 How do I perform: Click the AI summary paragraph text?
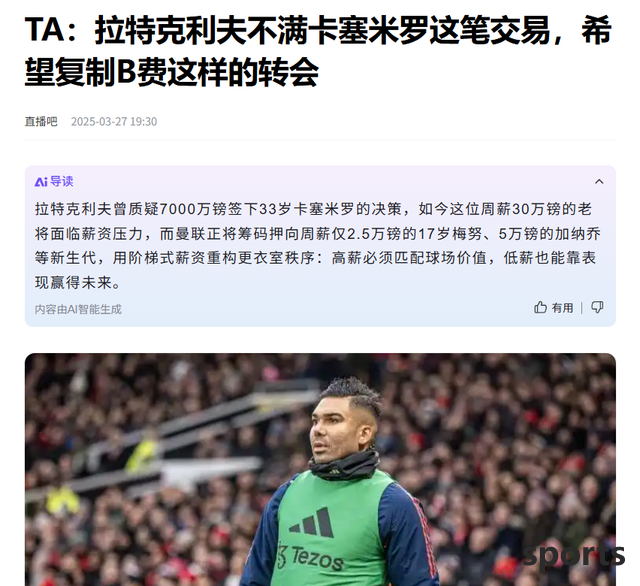pos(318,246)
